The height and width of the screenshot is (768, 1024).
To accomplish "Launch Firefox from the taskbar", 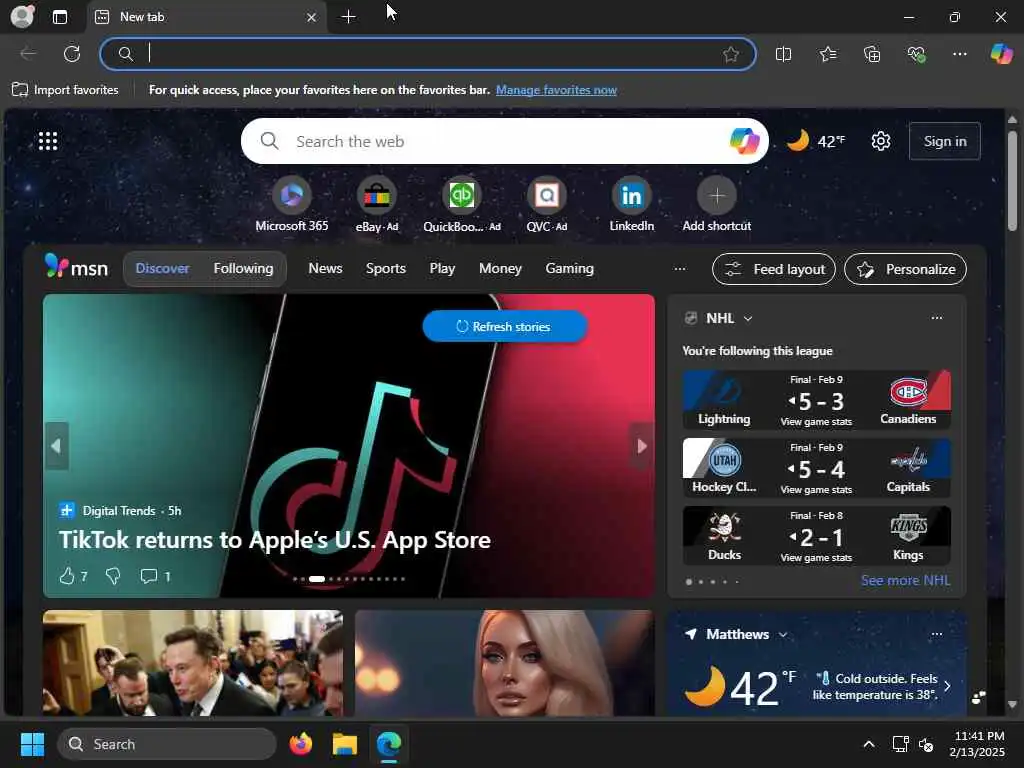I will pyautogui.click(x=300, y=744).
